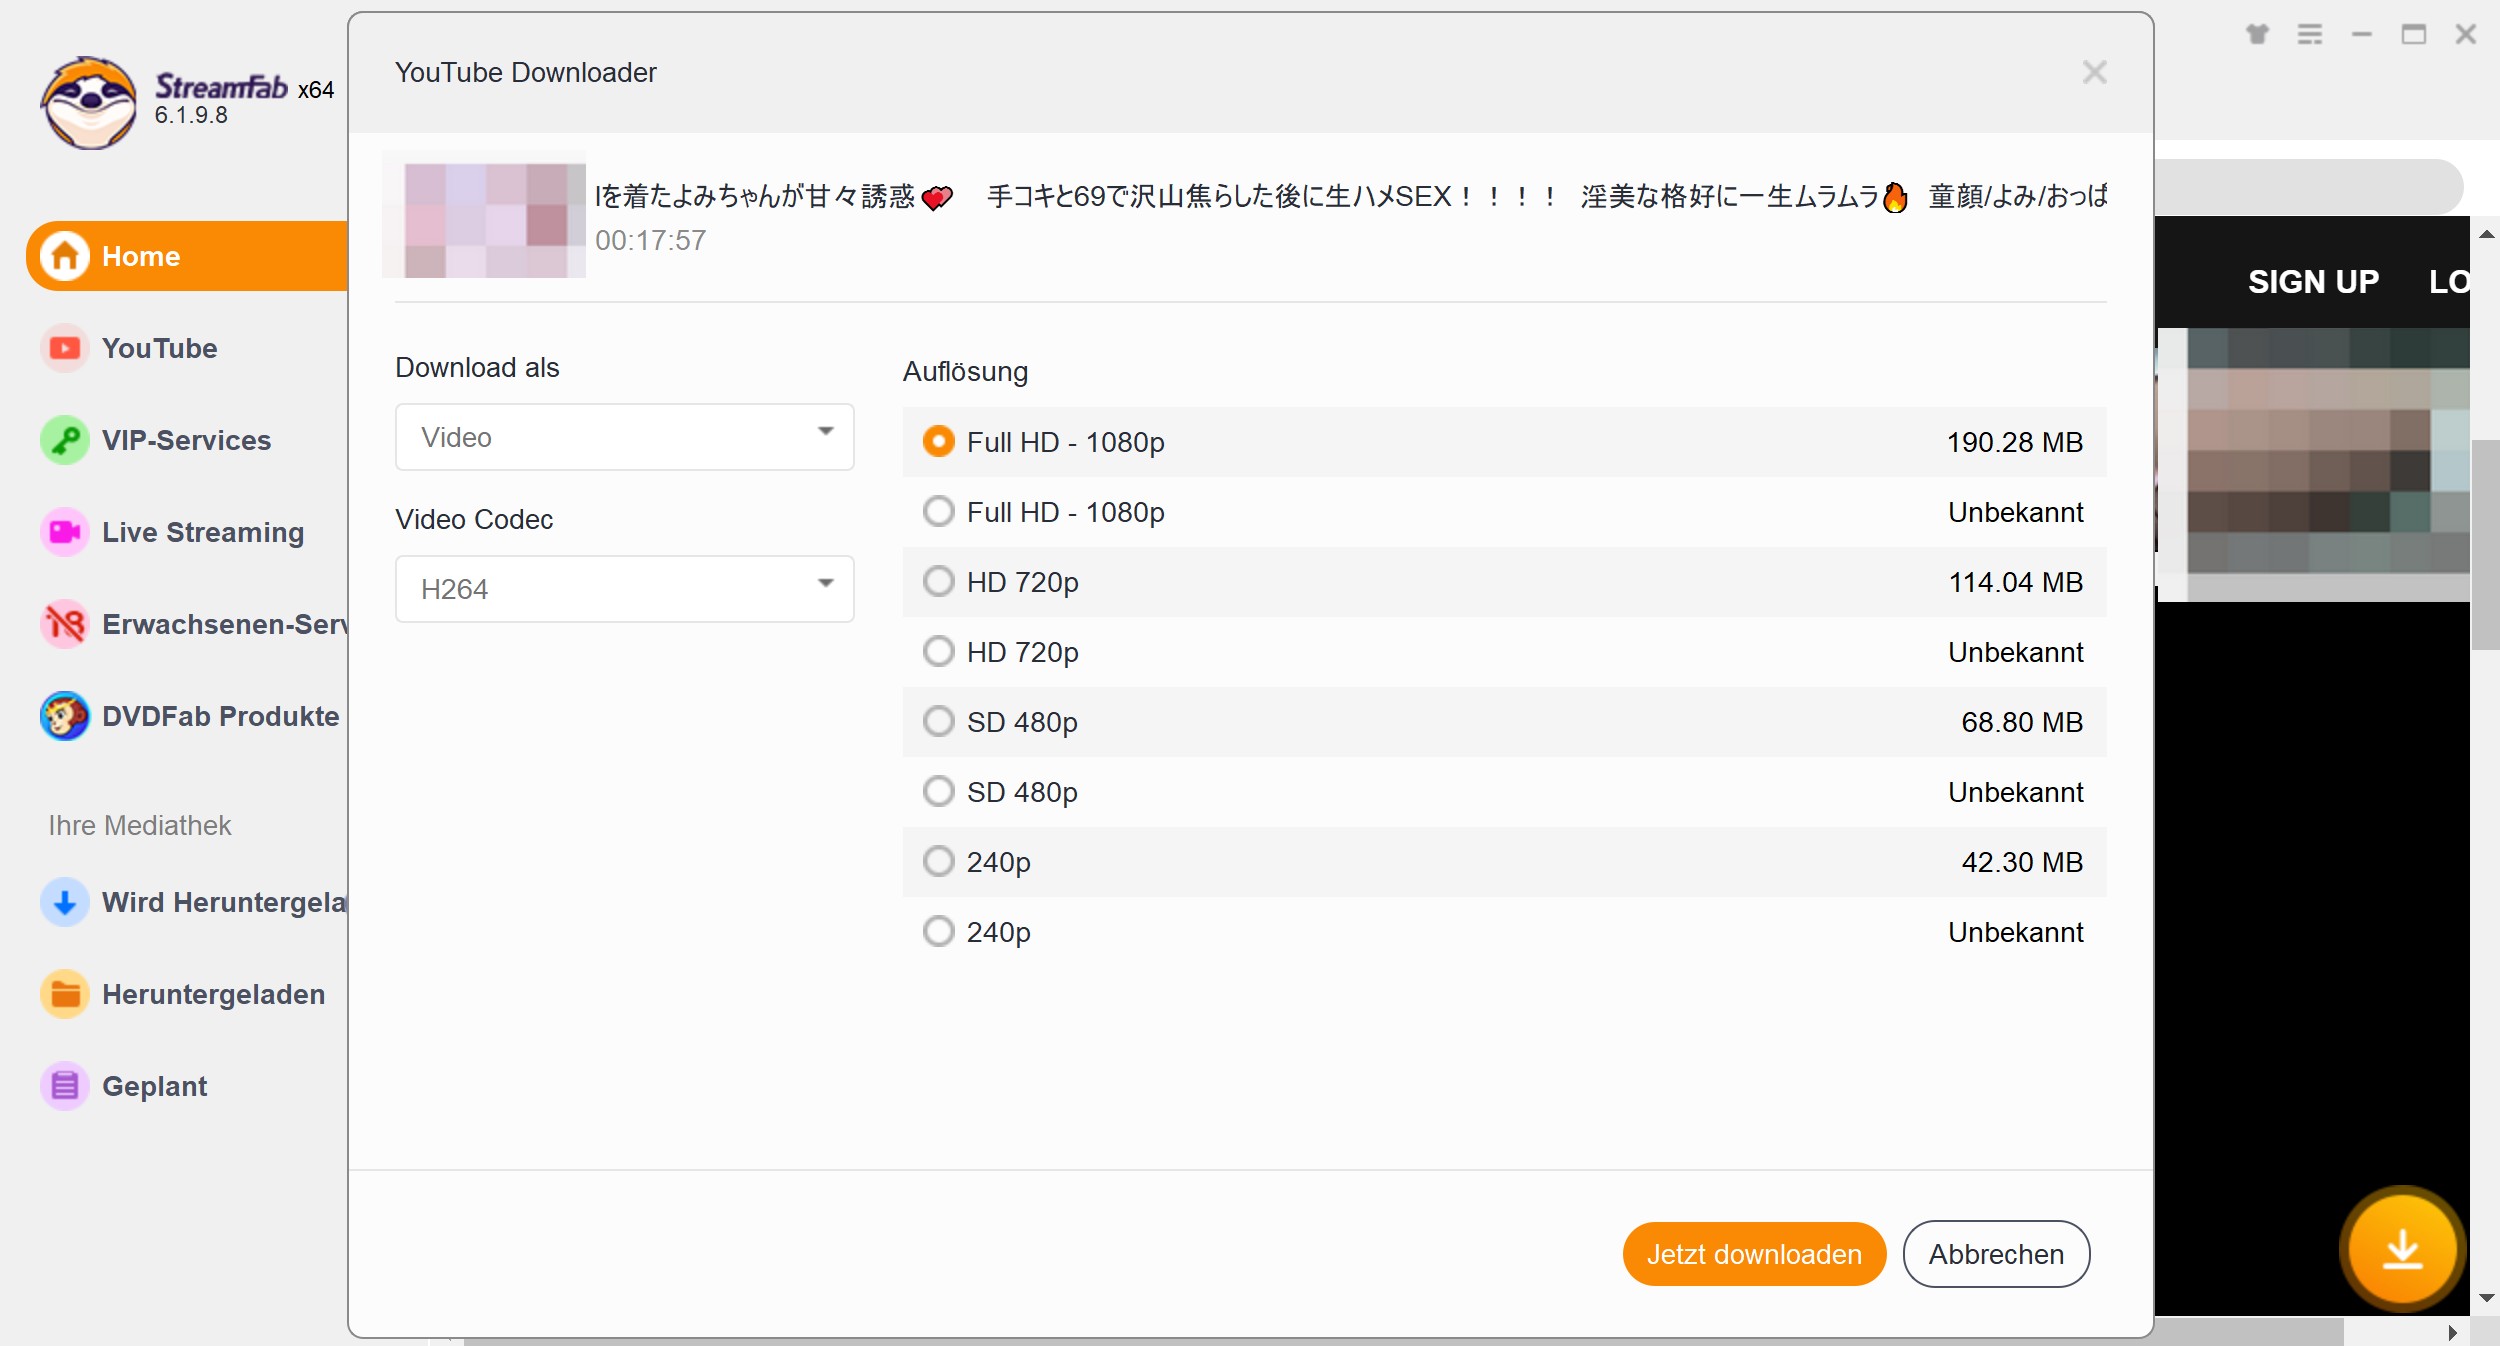The width and height of the screenshot is (2500, 1346).
Task: Open Heruntergeladen library section
Action: click(x=187, y=994)
